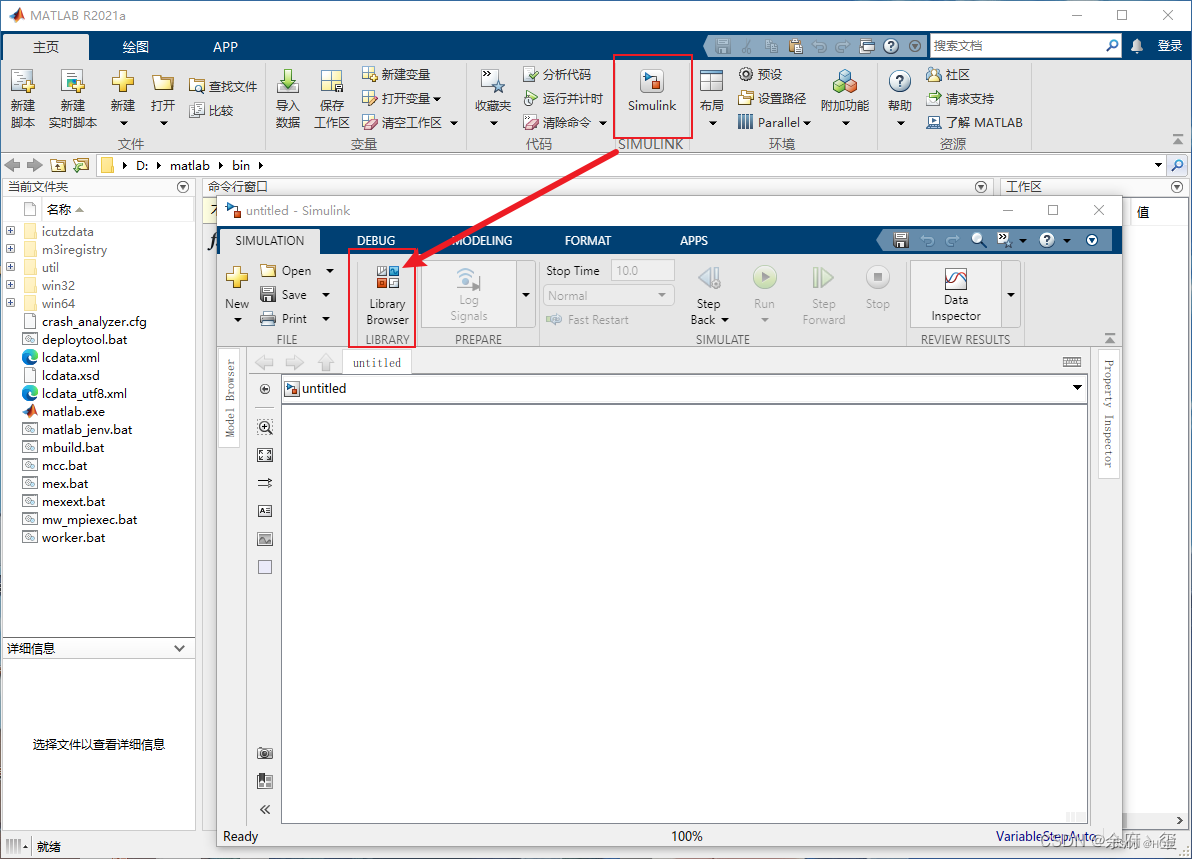The width and height of the screenshot is (1192, 859).
Task: Click New Variable (新建变量)
Action: (395, 74)
